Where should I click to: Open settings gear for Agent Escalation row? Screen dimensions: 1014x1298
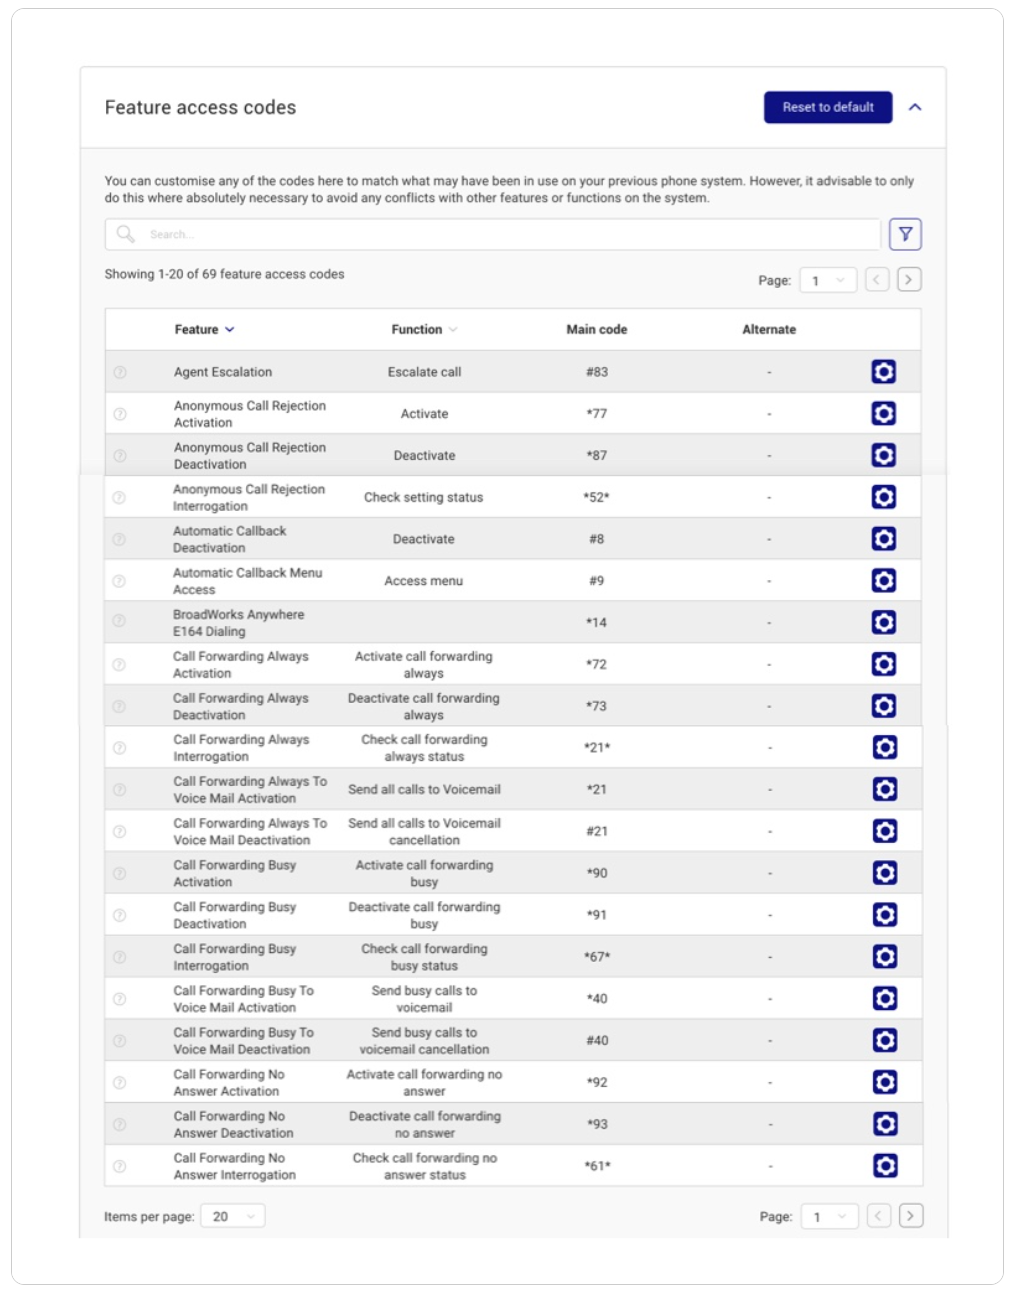coord(883,372)
